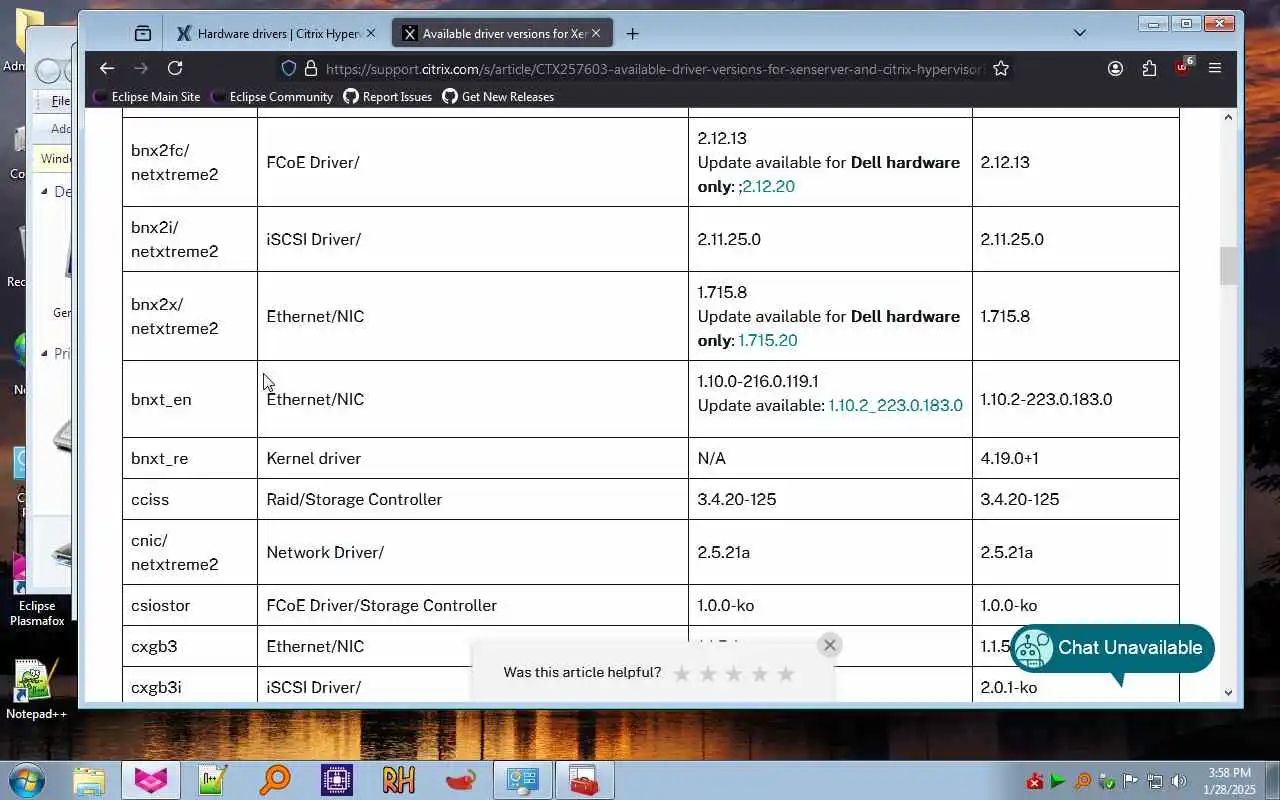Click the uBlock Origin extension icon
Screen dimensions: 1280x800
[1183, 67]
